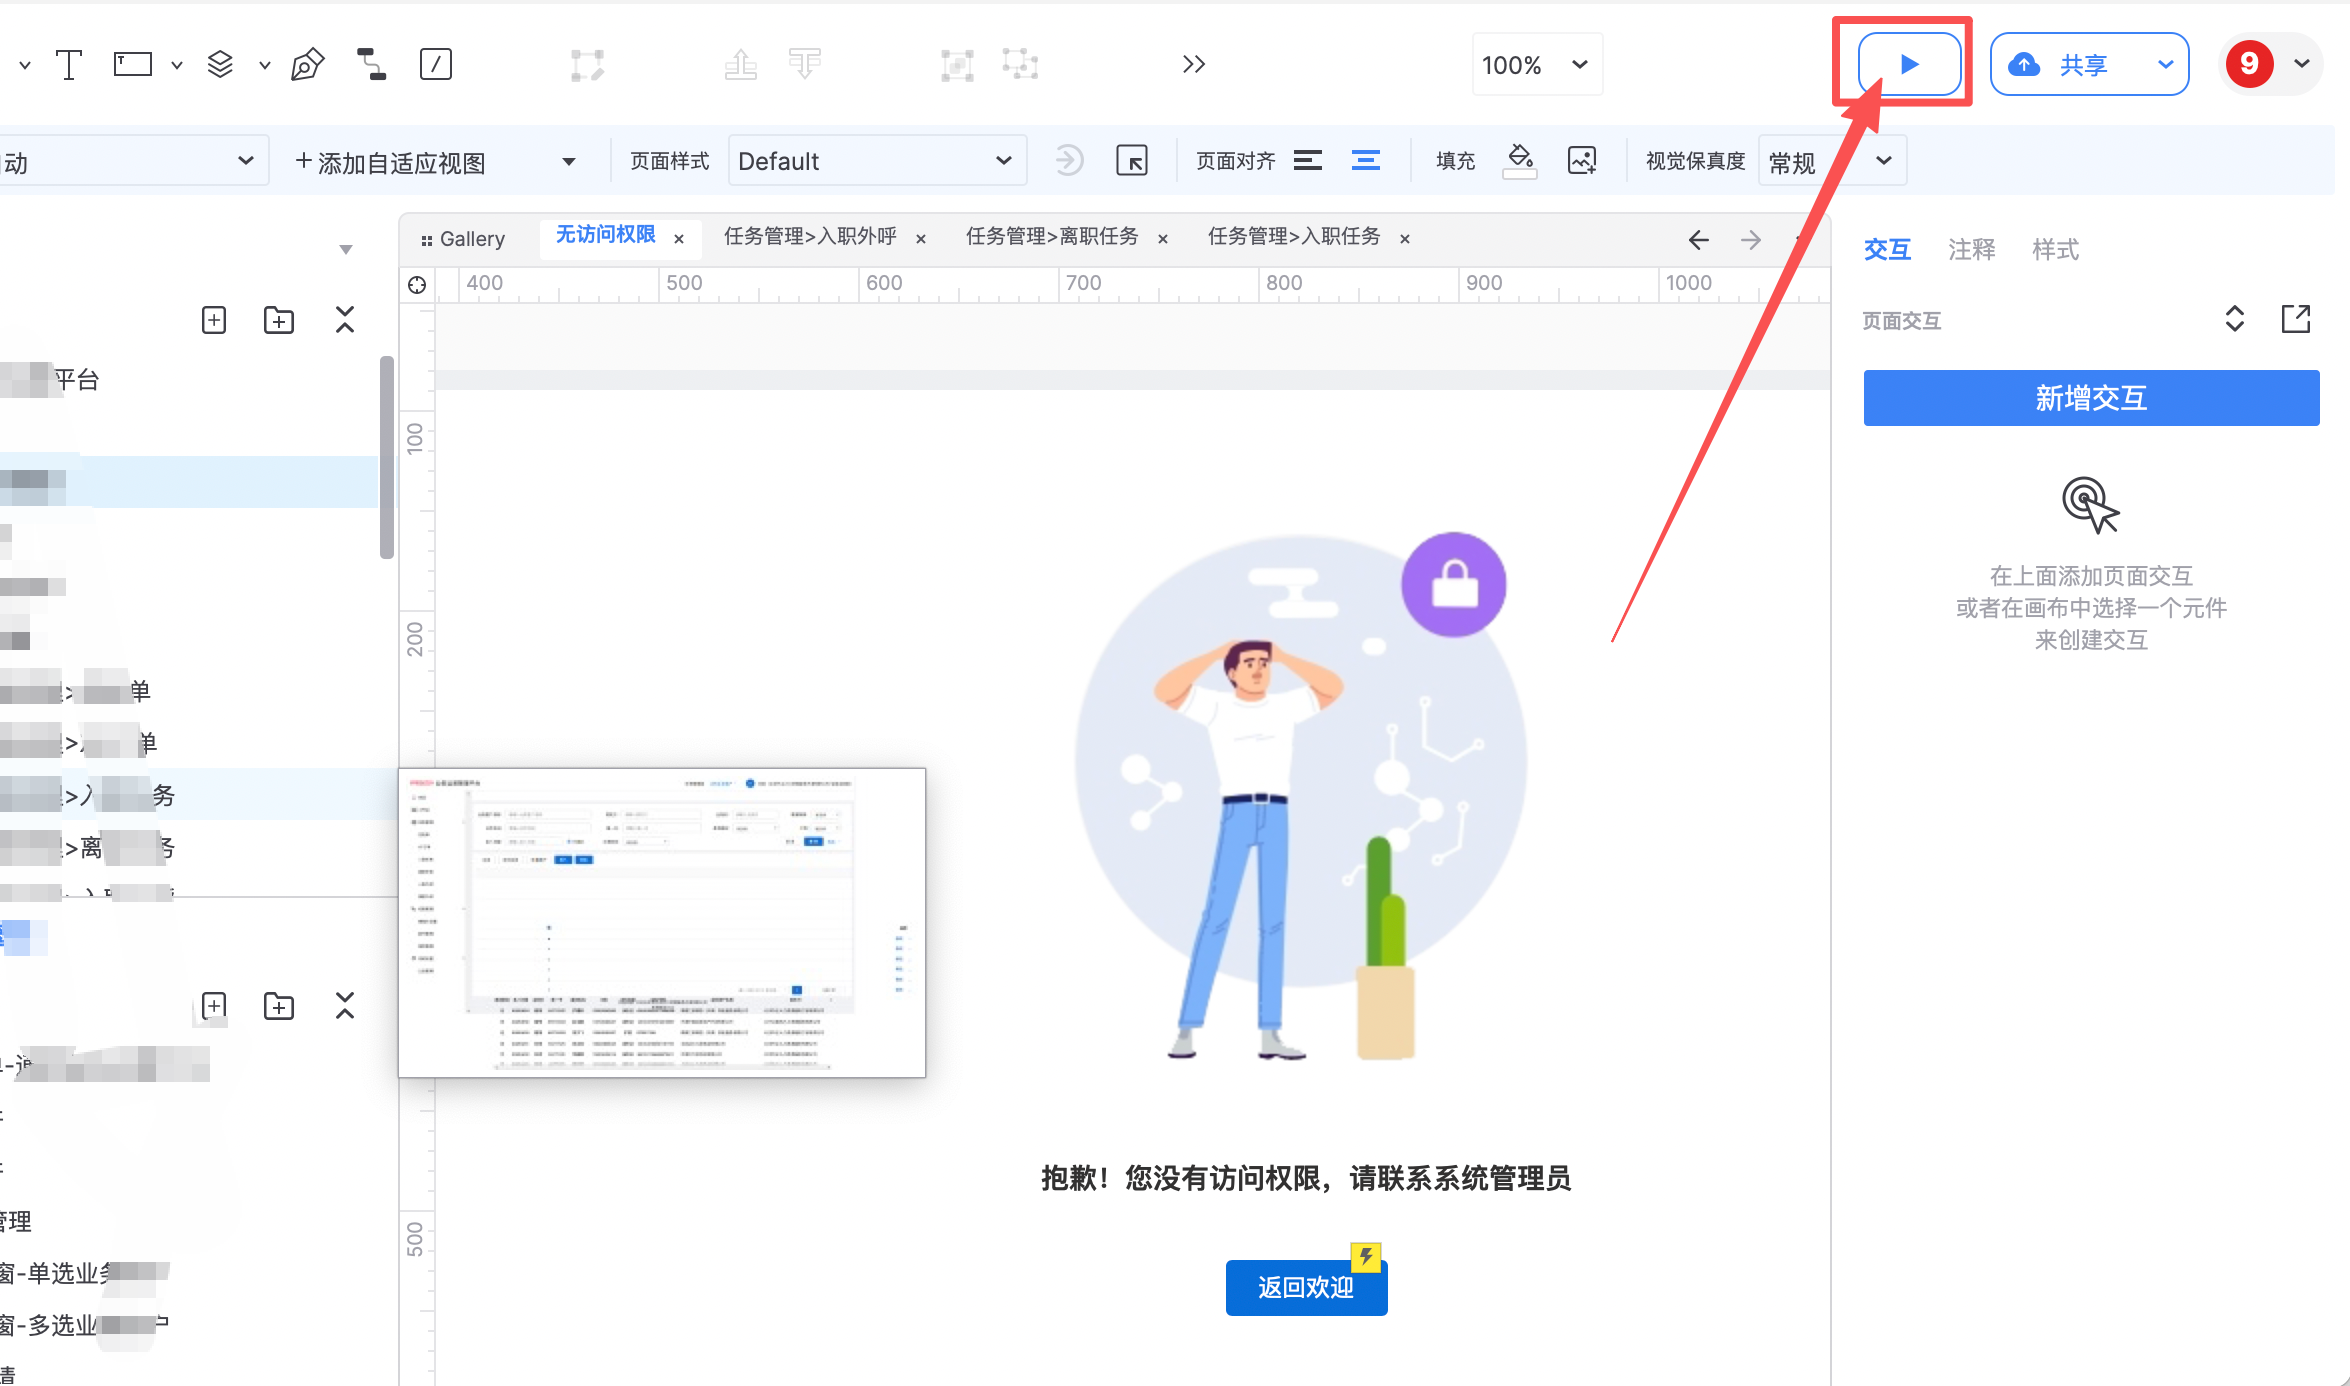2350x1386 pixels.
Task: Click the page preview thumbnail popup
Action: (662, 922)
